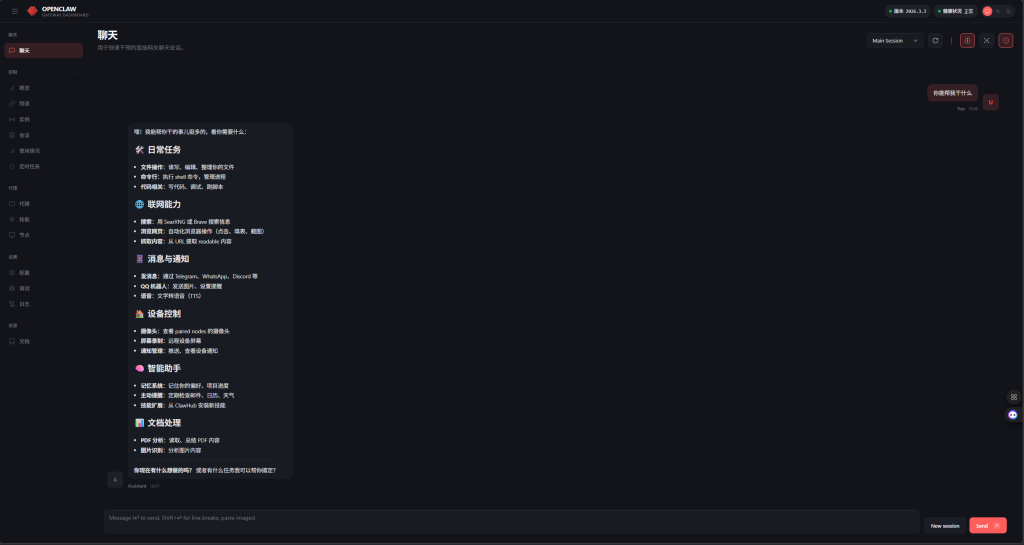The height and width of the screenshot is (545, 1024).
Task: Click the brain thinking toggle button
Action: click(967, 41)
